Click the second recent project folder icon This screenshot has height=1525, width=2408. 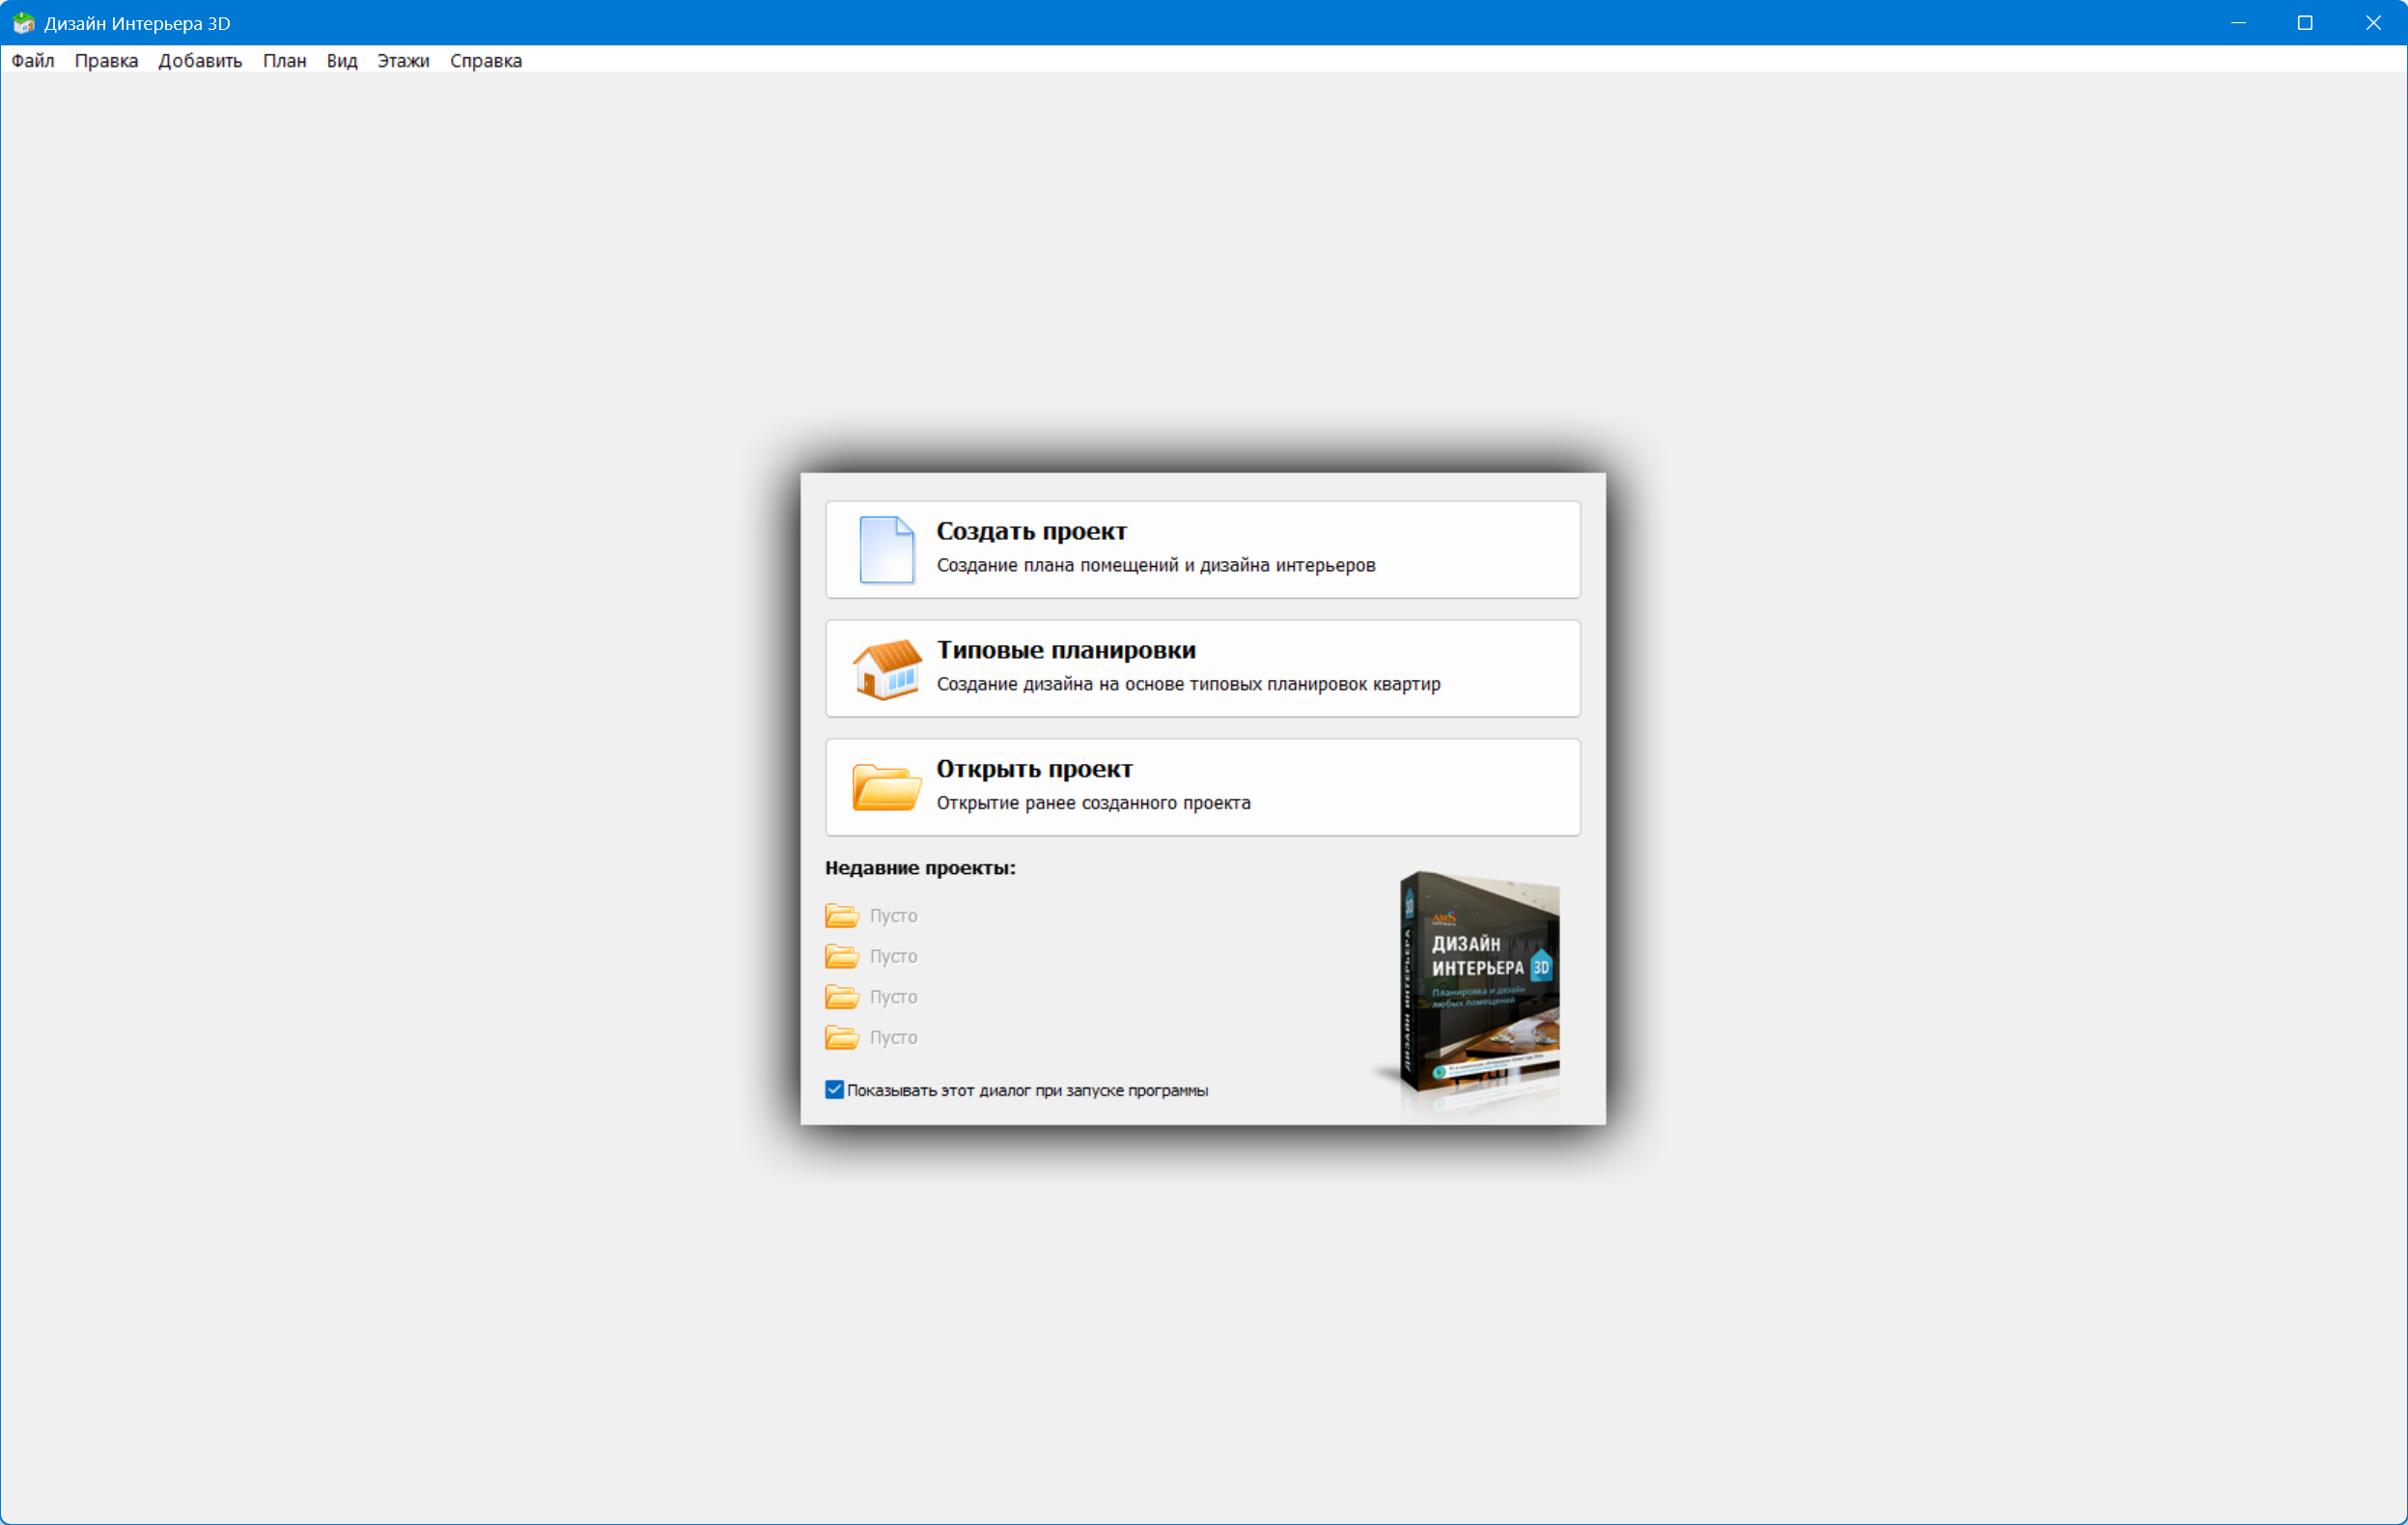[x=842, y=956]
